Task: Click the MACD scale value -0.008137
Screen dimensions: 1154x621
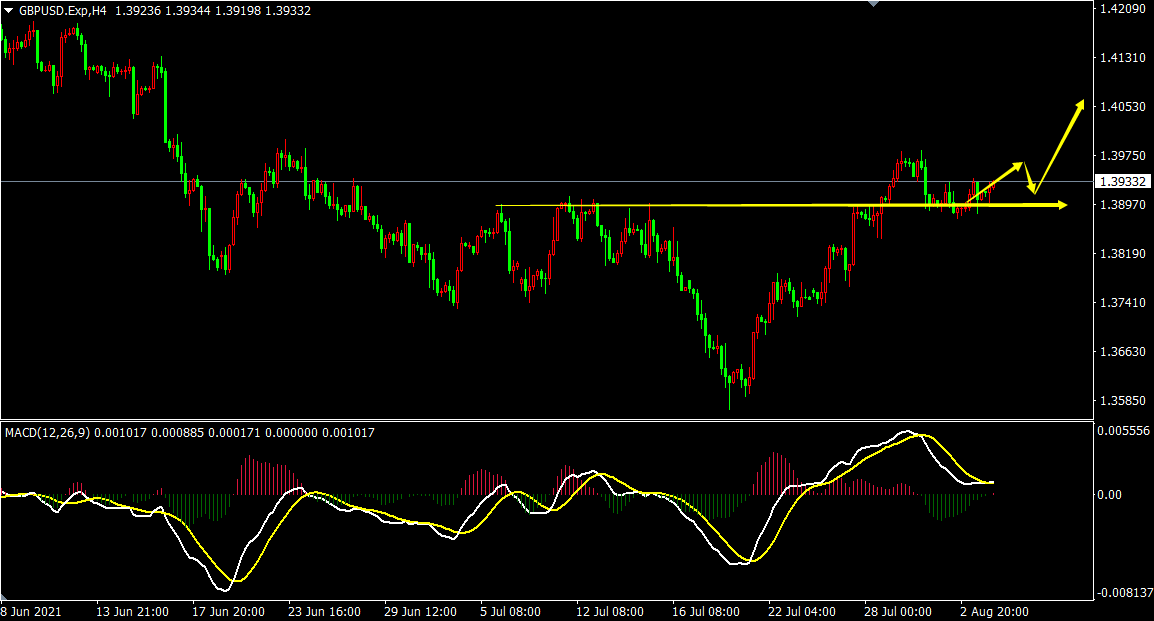Action: [1123, 592]
